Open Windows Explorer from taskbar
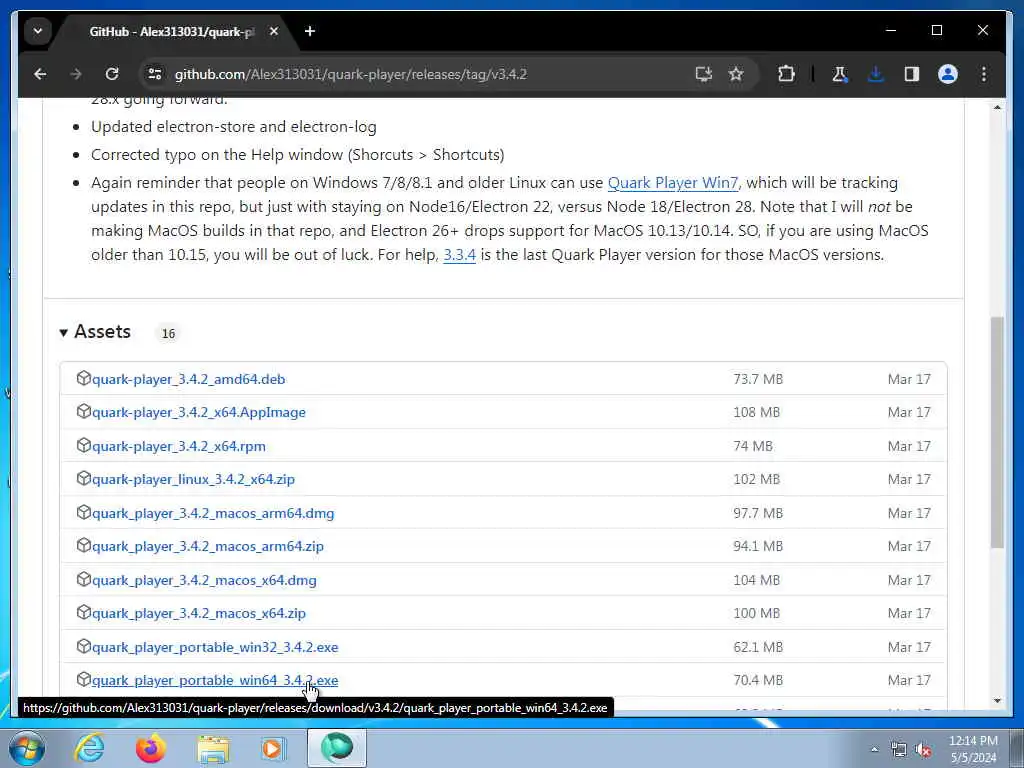Viewport: 1024px width, 768px height. pyautogui.click(x=213, y=748)
